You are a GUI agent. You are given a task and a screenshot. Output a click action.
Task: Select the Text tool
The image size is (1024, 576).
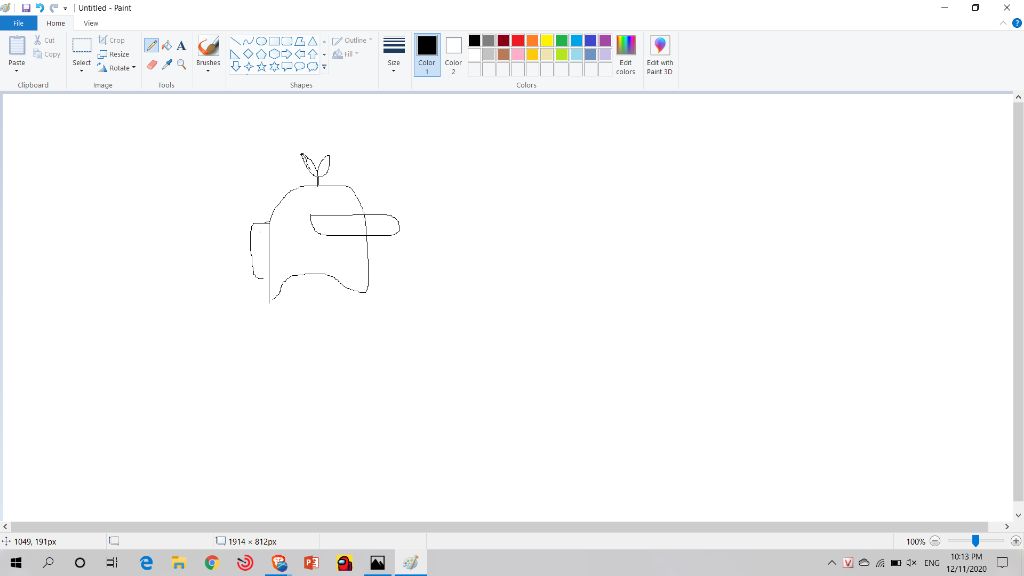(182, 46)
